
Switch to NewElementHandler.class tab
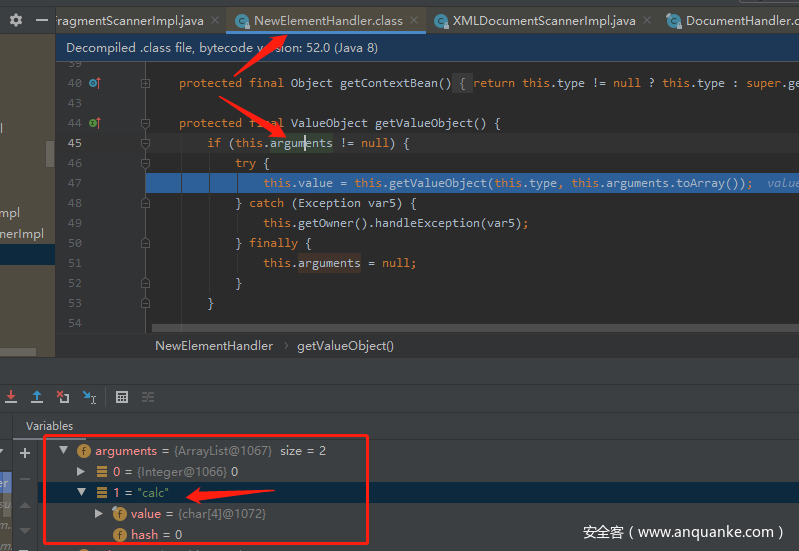point(328,20)
